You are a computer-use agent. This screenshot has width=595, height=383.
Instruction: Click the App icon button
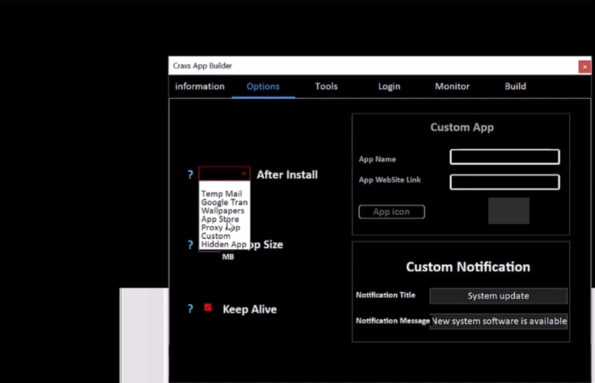(392, 212)
